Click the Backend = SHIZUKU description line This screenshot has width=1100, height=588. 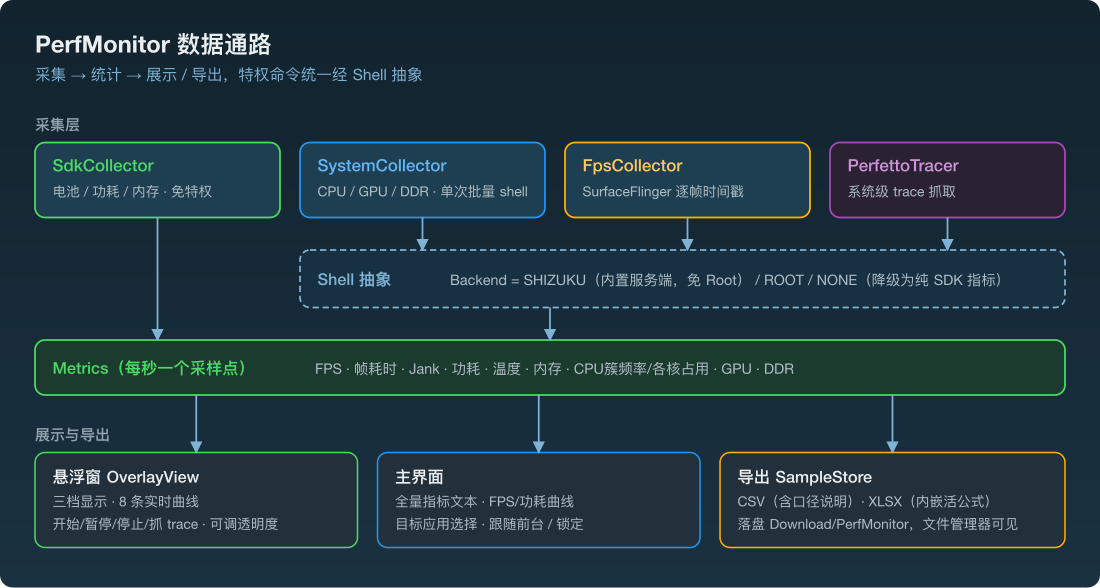point(725,280)
